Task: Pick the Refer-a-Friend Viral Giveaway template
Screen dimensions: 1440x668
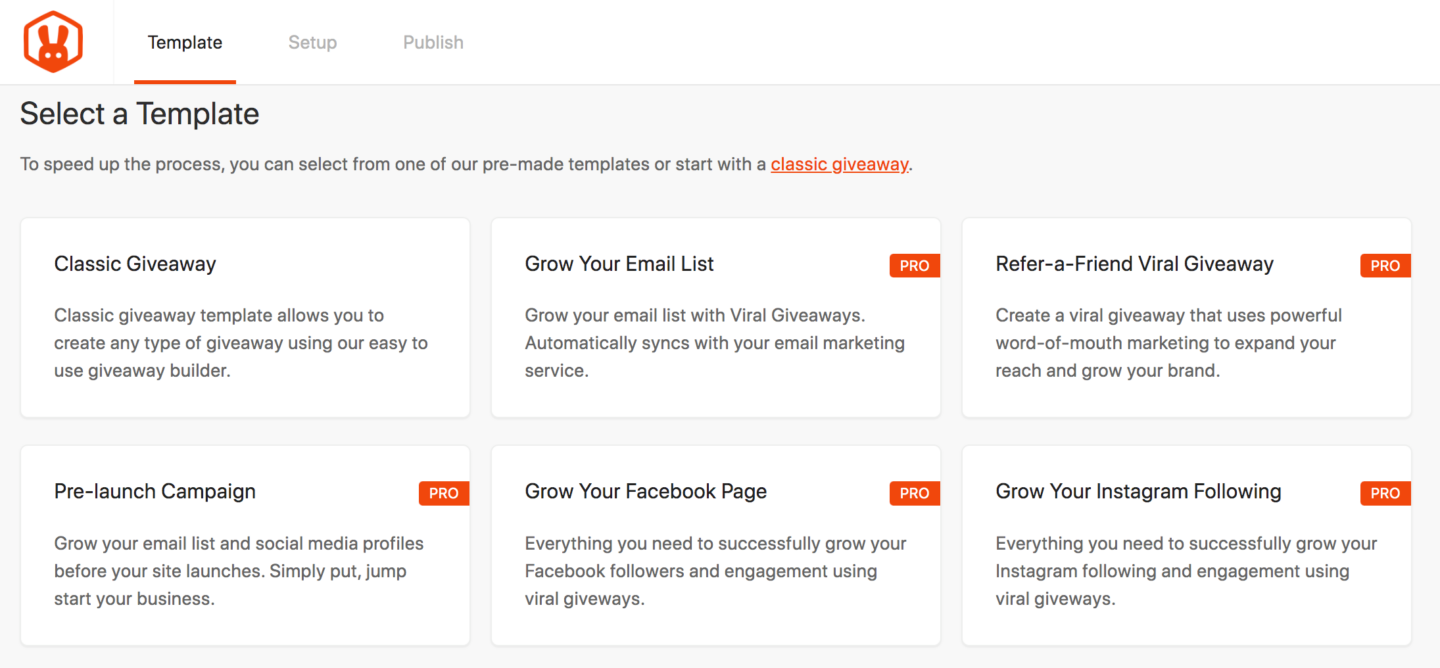Action: (x=1186, y=317)
